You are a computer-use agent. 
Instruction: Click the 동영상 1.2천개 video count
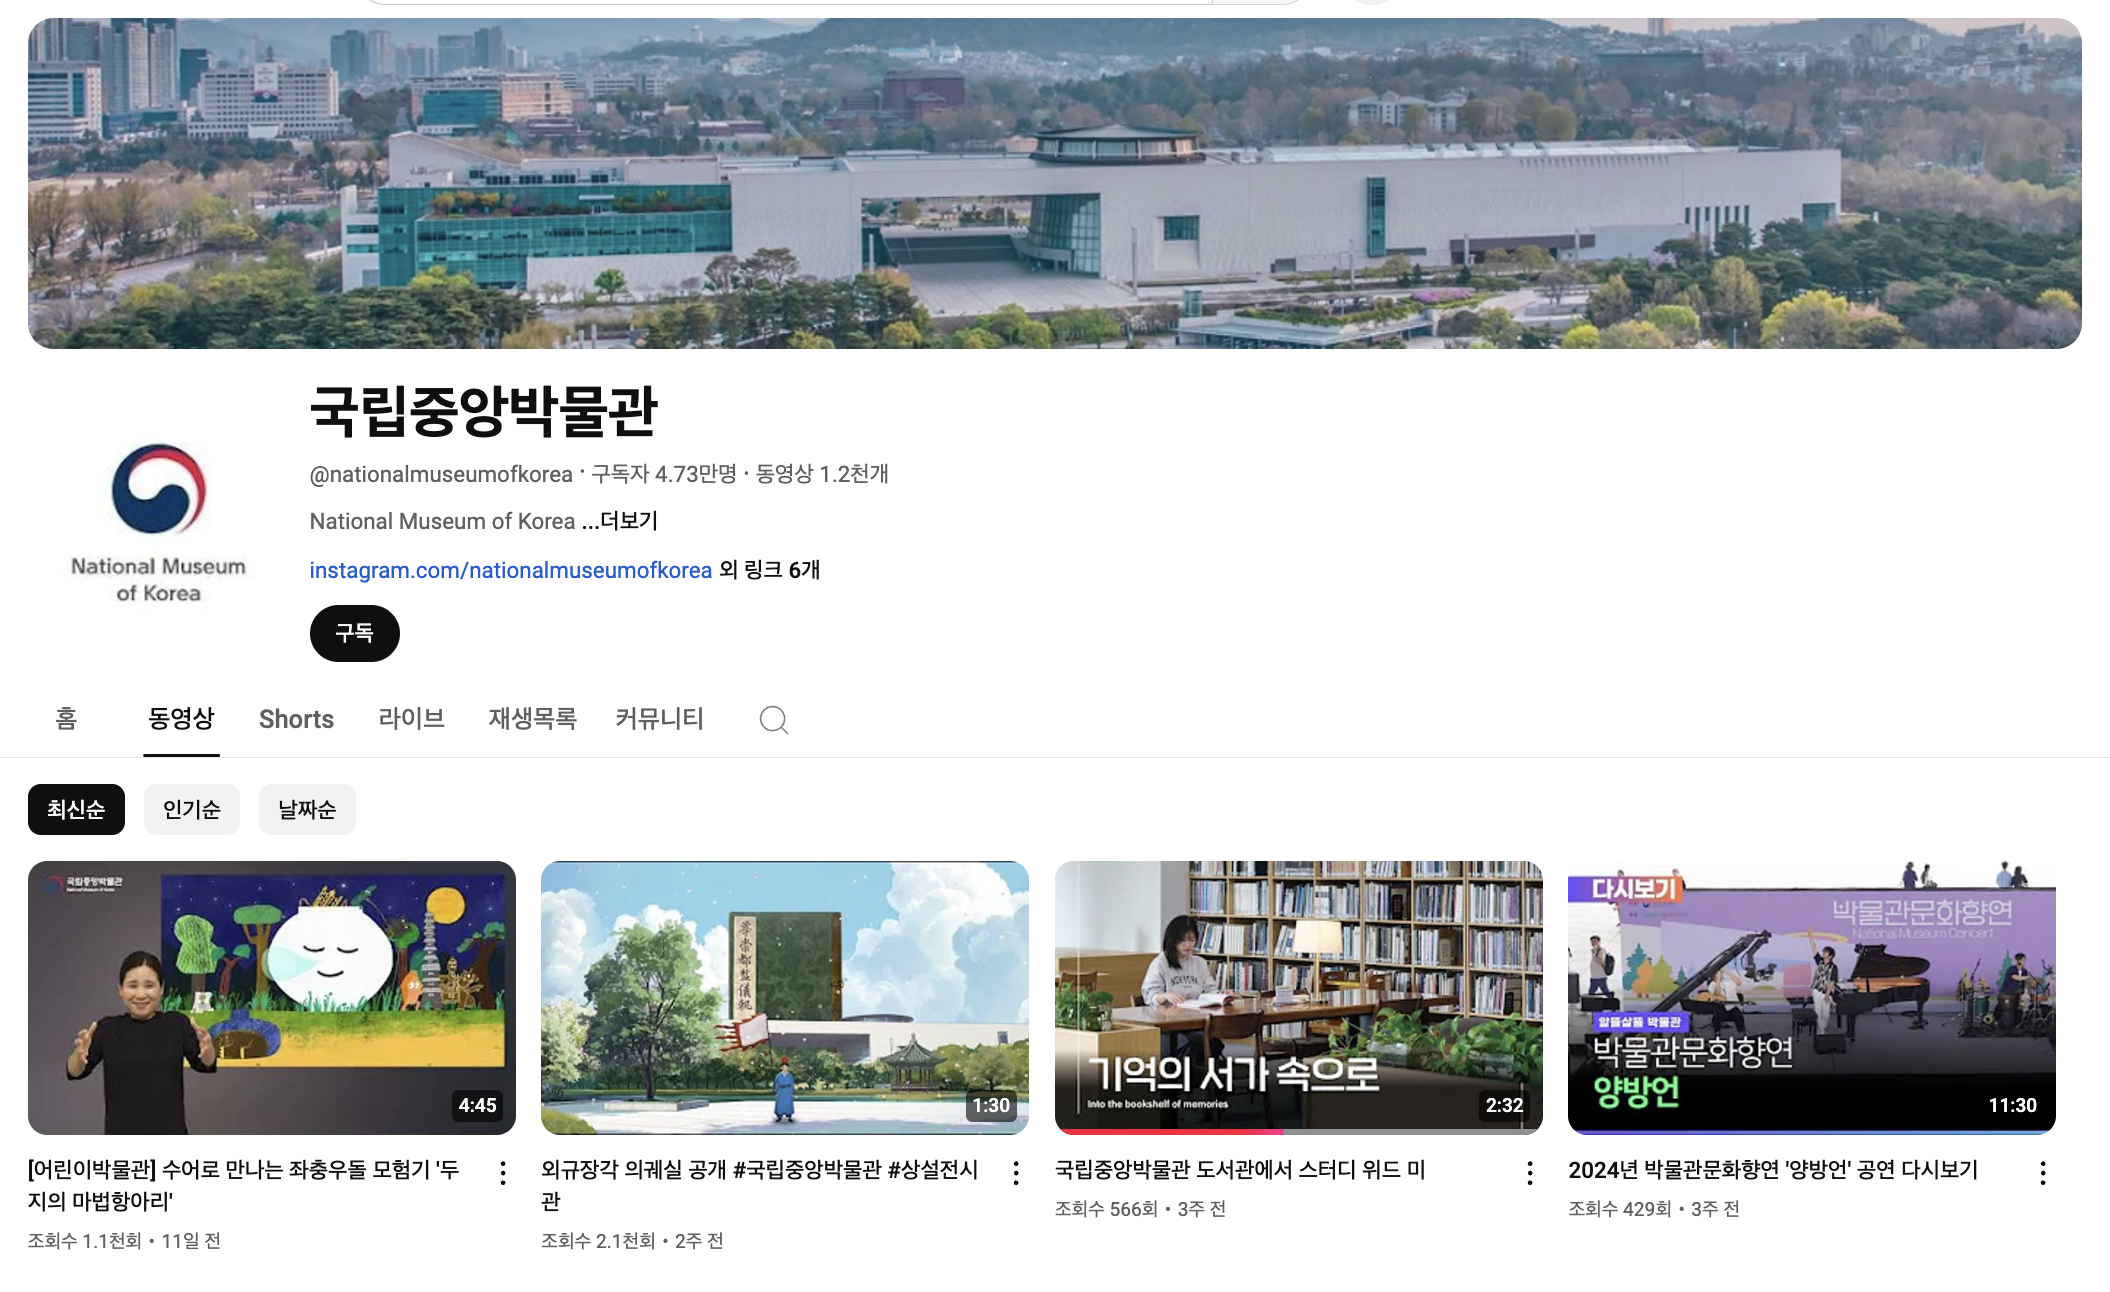click(x=822, y=474)
